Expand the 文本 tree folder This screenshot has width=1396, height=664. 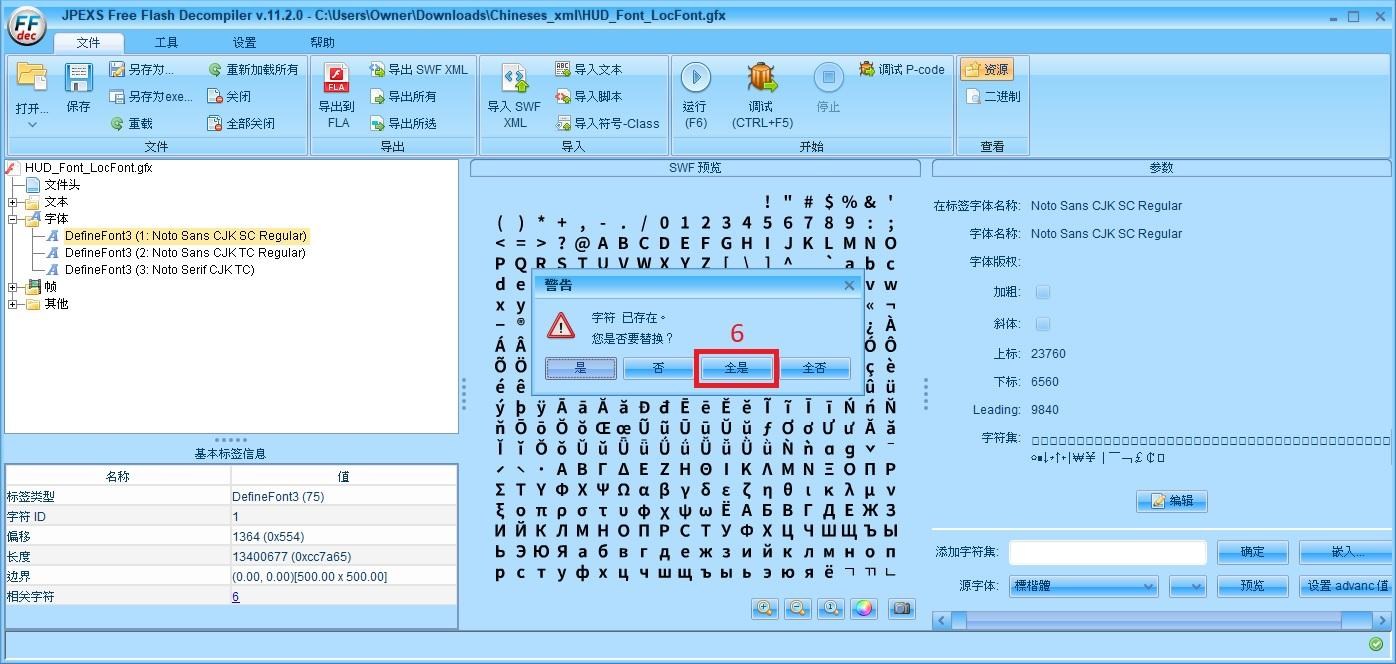coord(14,202)
